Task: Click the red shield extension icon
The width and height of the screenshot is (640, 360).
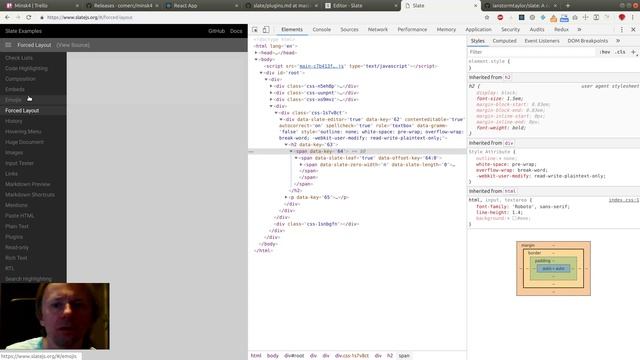Action: [622, 18]
